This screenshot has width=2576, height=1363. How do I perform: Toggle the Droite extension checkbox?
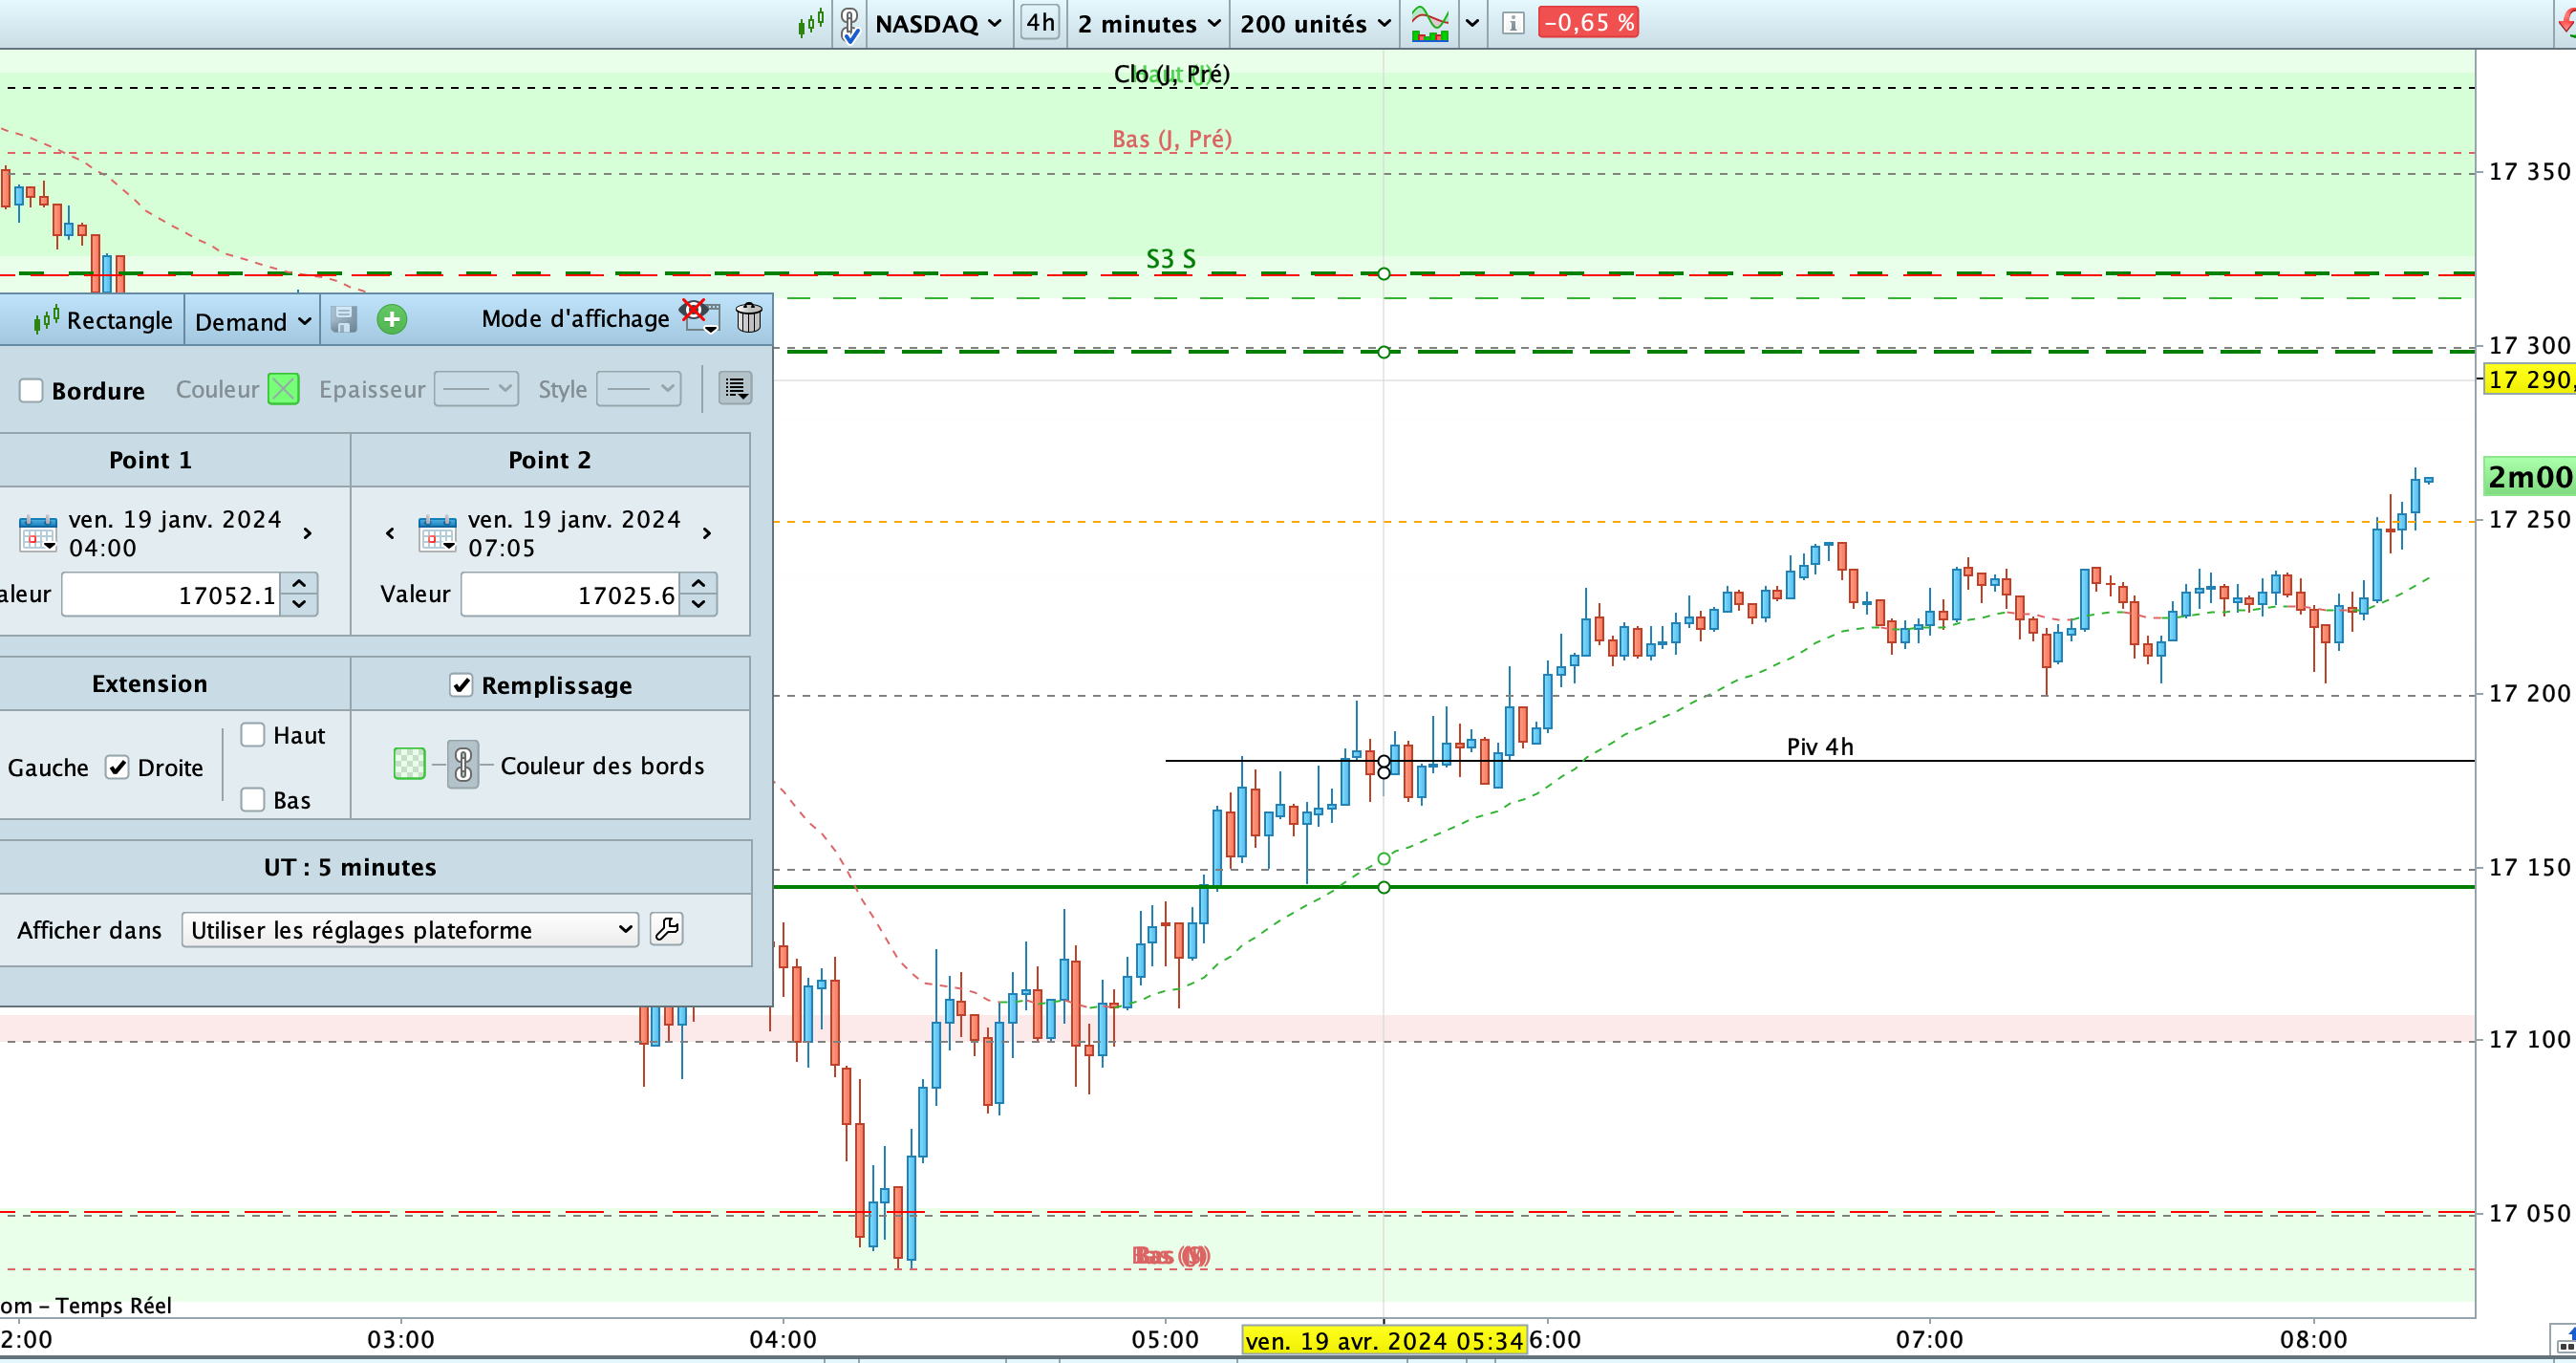pos(118,767)
